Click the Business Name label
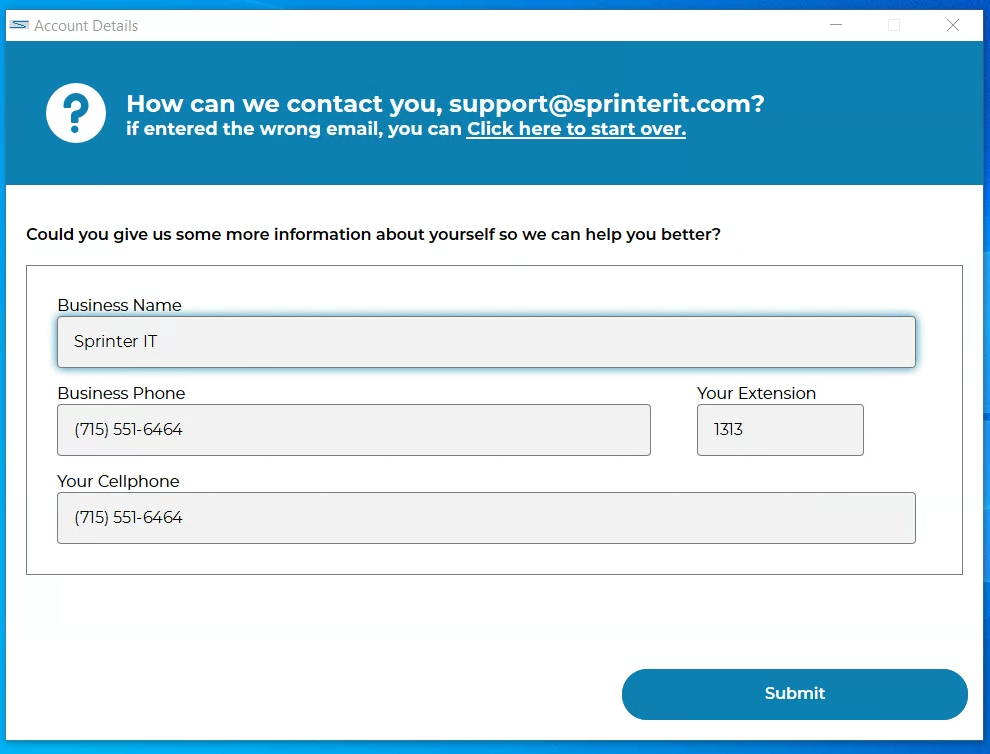The width and height of the screenshot is (990, 754). (119, 305)
